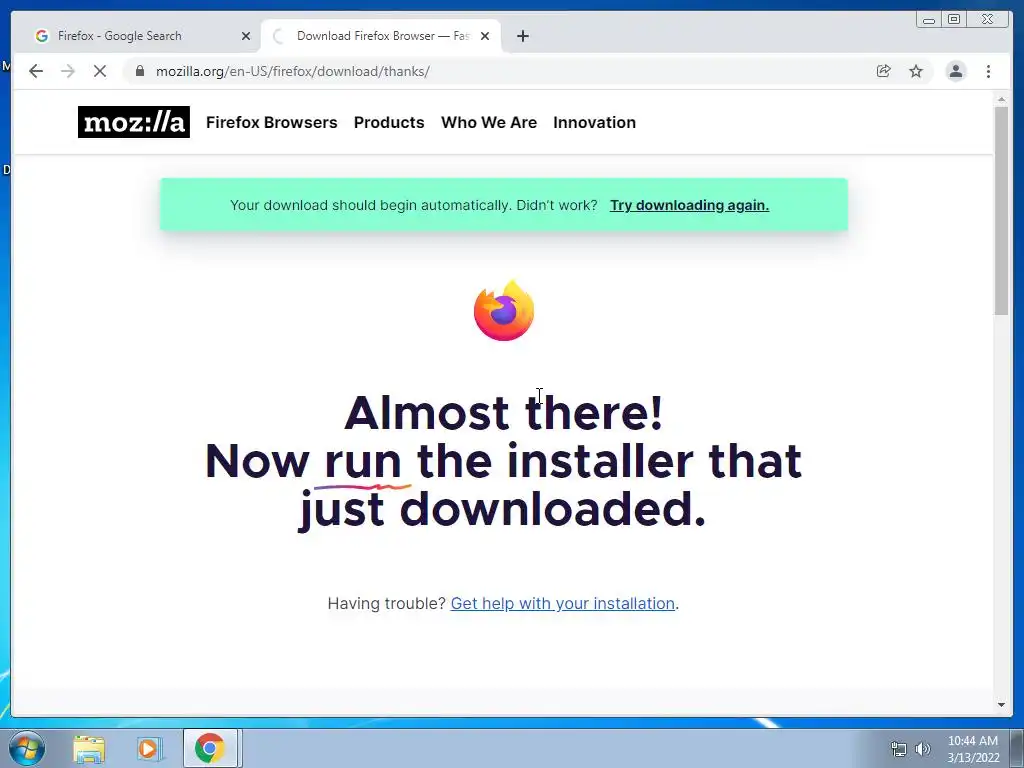Click the volume speaker tray icon
The image size is (1024, 768).
pyautogui.click(x=923, y=749)
